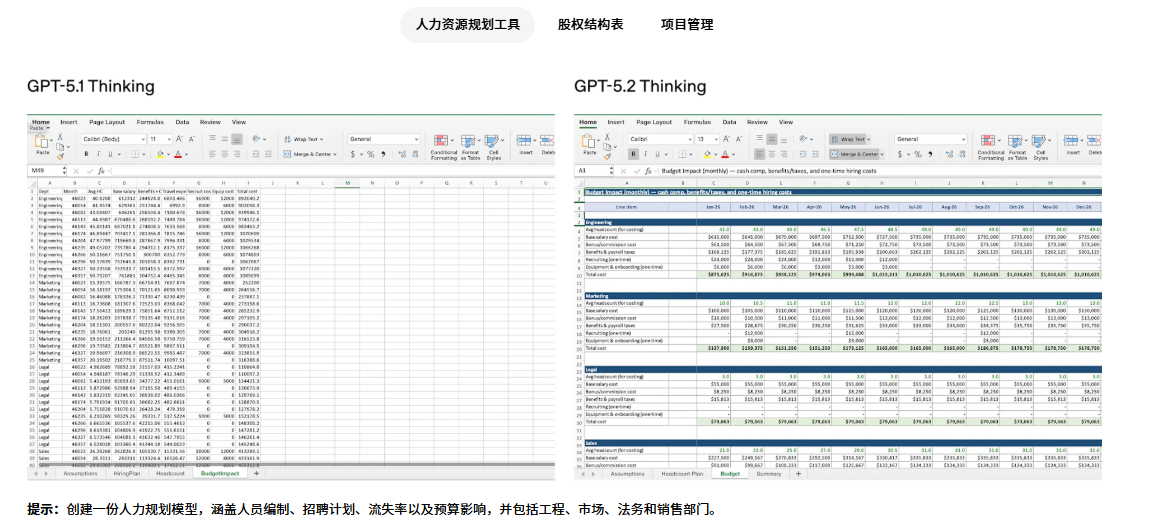Click the M49 name box in GPT-5.1 sheet
Viewport: 1150px width, 529px height.
(45, 170)
